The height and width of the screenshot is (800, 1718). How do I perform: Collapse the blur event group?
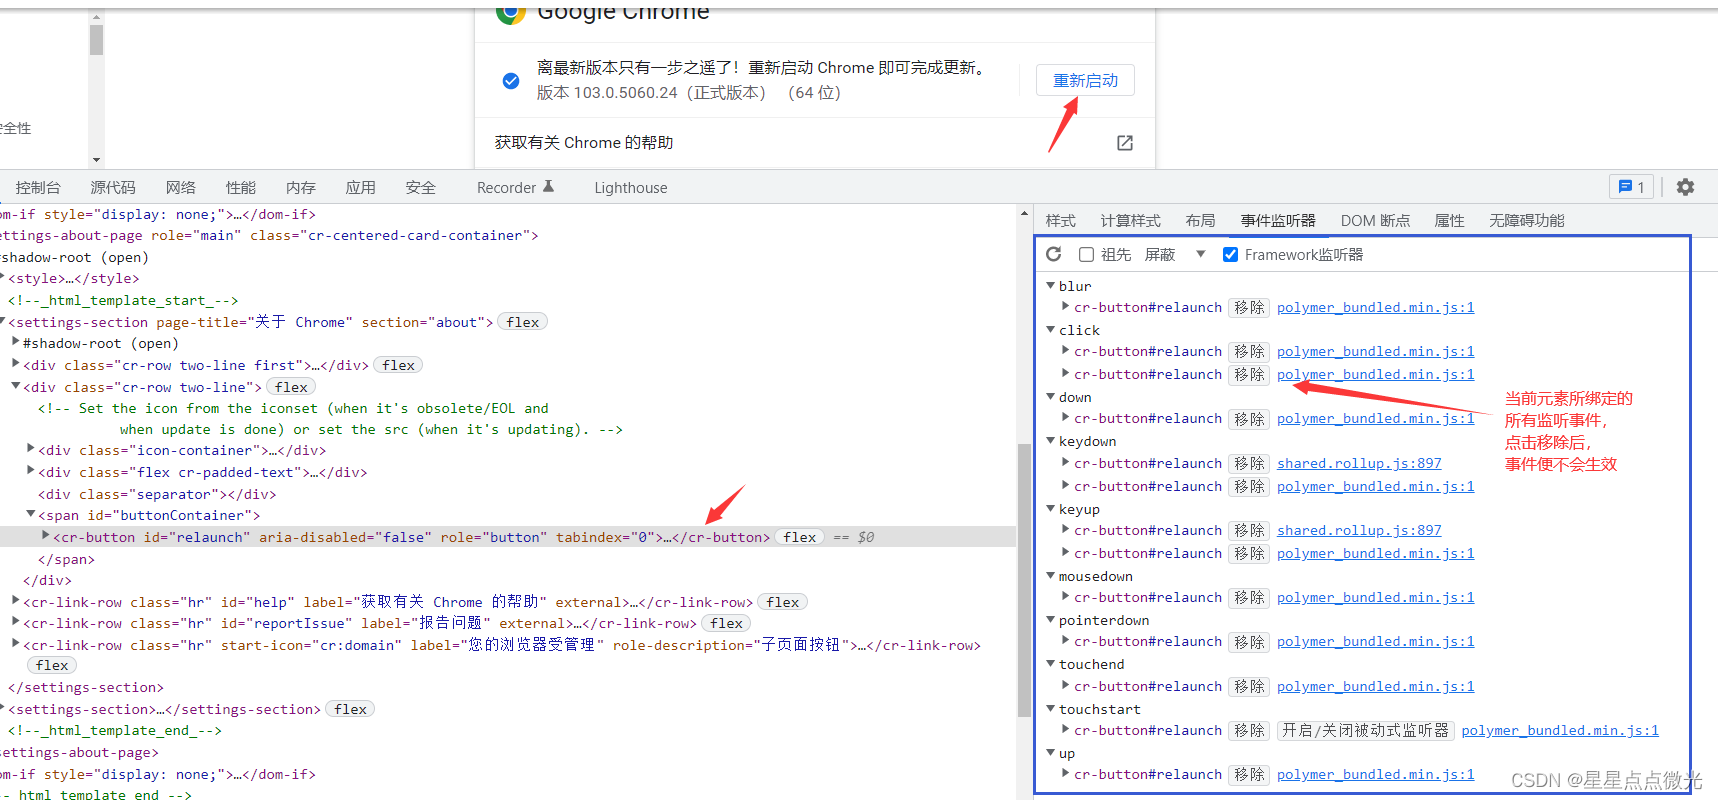pyautogui.click(x=1050, y=286)
